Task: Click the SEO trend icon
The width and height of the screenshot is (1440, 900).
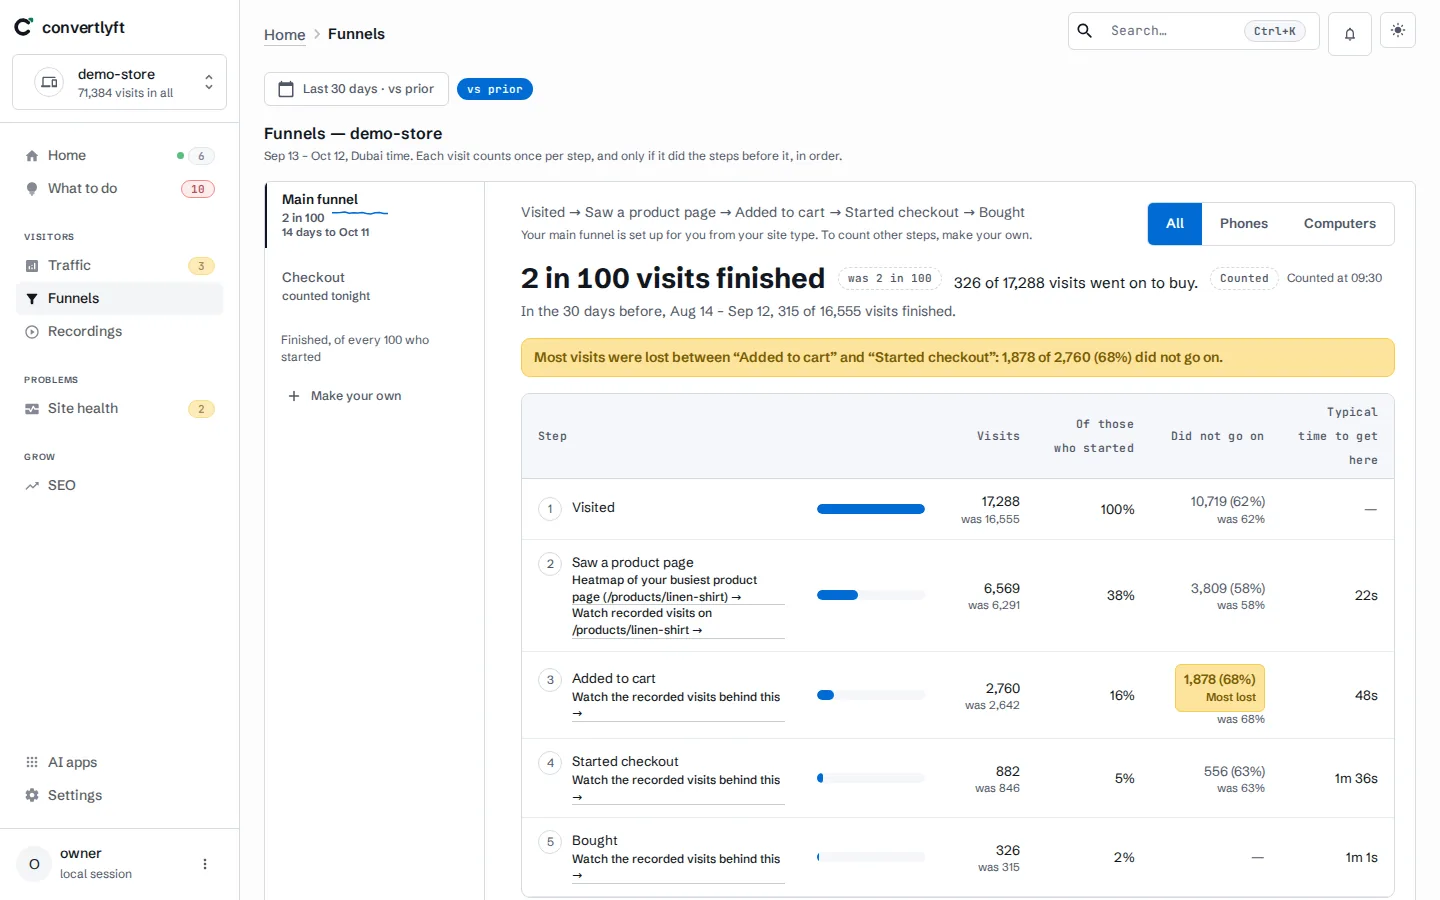Action: click(32, 485)
